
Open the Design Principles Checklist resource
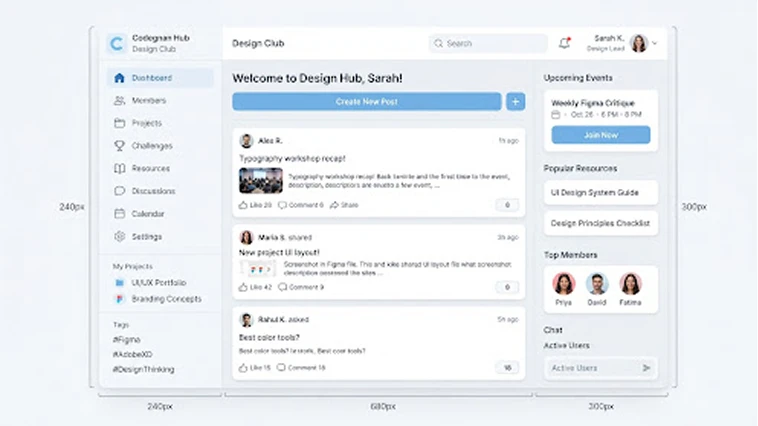[x=601, y=223]
